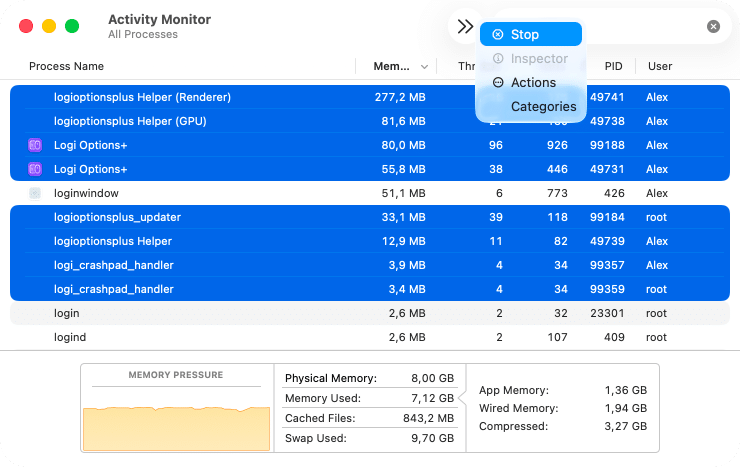Select the login process row
The image size is (740, 467).
(66, 313)
